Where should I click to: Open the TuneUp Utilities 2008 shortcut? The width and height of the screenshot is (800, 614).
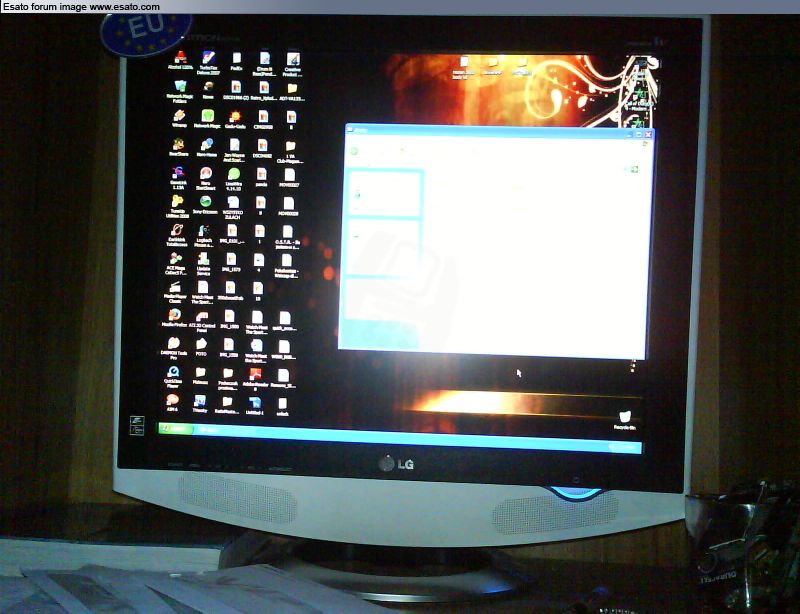coord(178,206)
